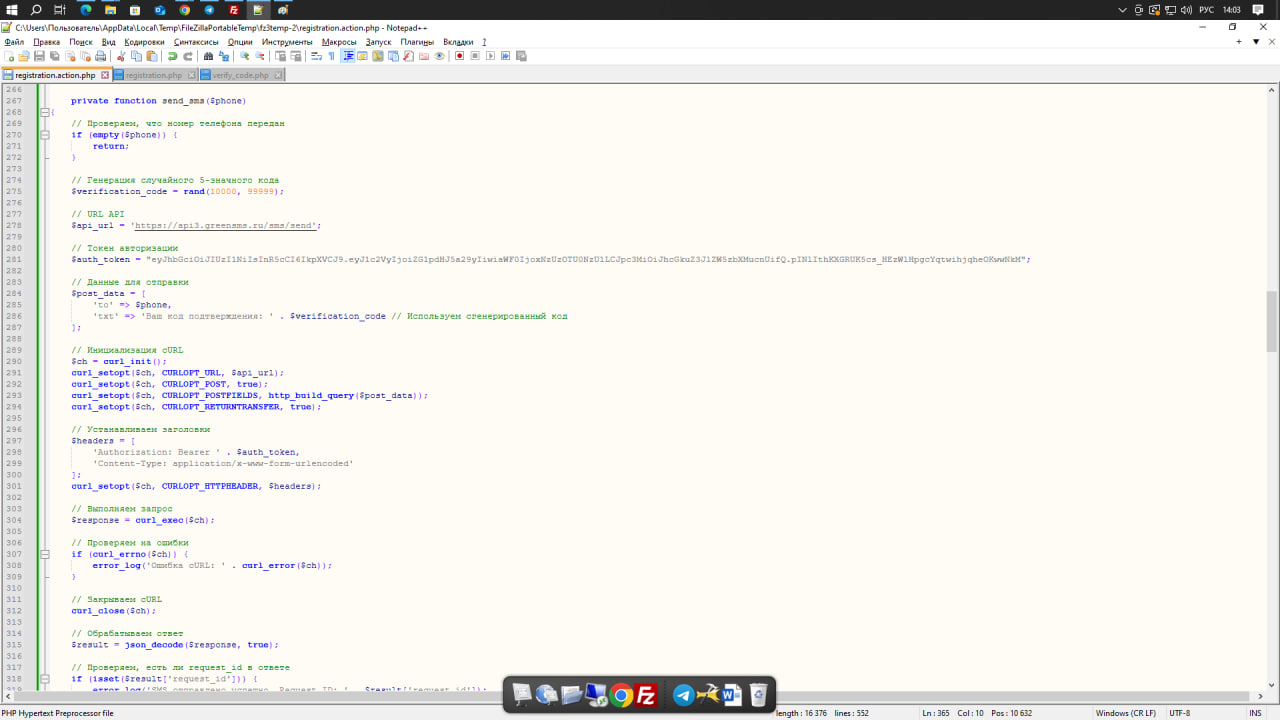The height and width of the screenshot is (720, 1280).
Task: Open Chrome from the Windows taskbar
Action: [x=185, y=9]
